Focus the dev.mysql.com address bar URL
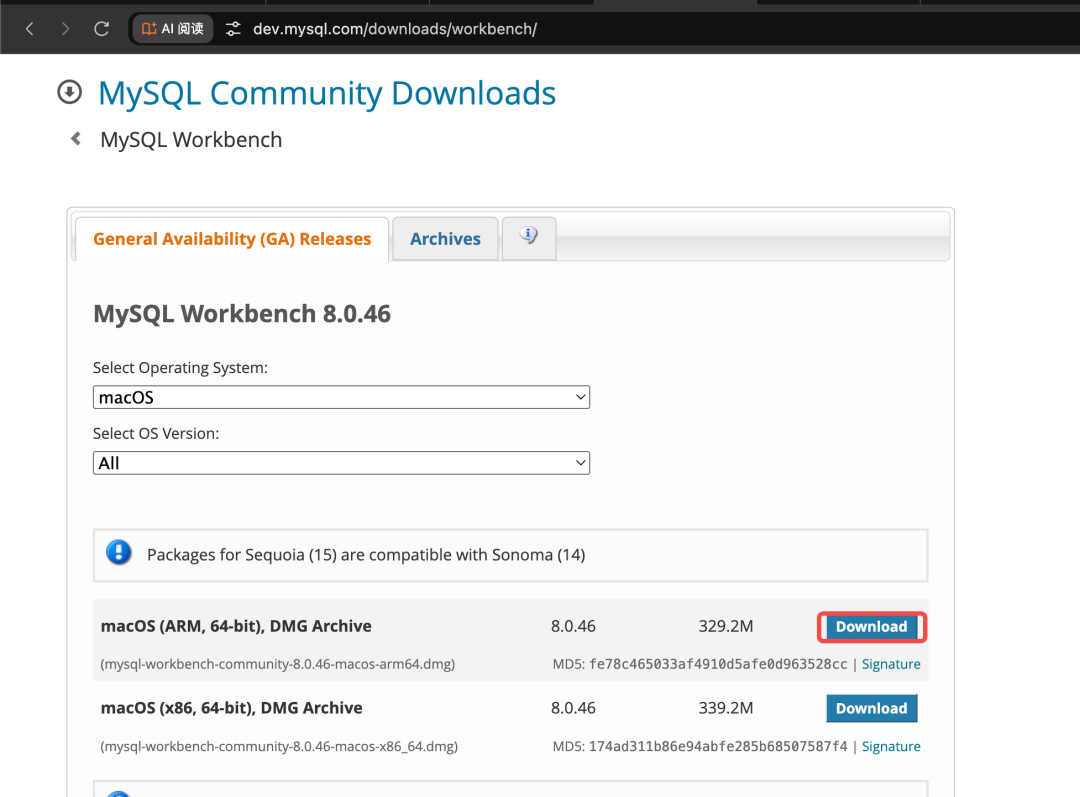Screen dimensions: 1080x797 [x=395, y=29]
